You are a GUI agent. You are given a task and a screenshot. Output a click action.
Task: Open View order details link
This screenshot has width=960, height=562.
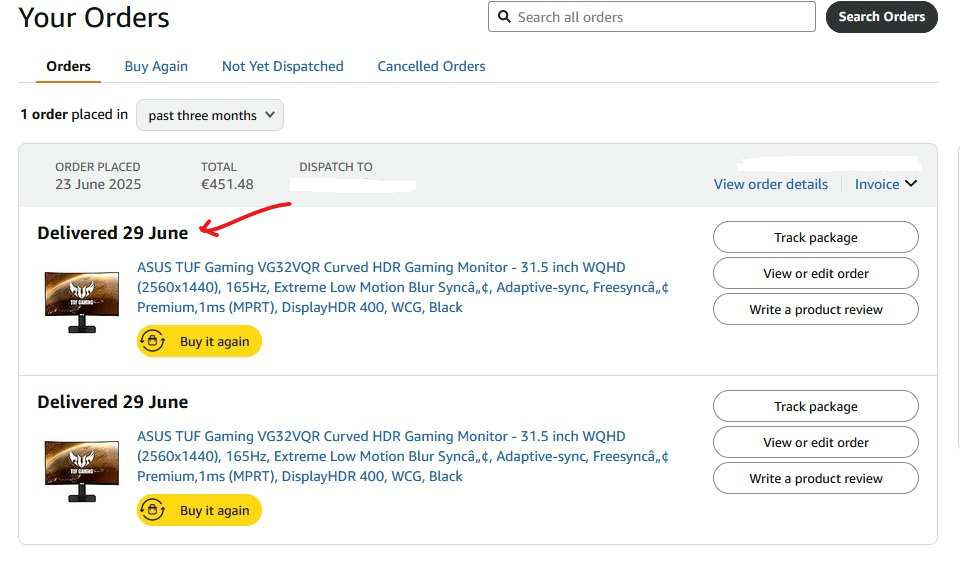(770, 184)
